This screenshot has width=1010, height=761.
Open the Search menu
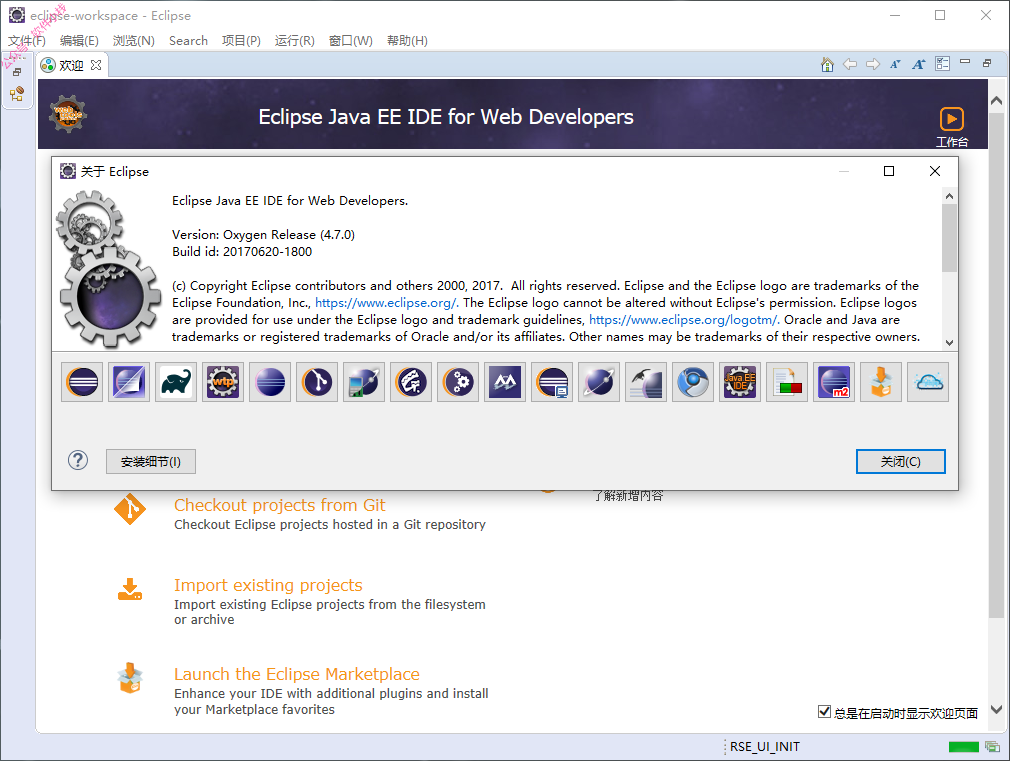(x=188, y=41)
